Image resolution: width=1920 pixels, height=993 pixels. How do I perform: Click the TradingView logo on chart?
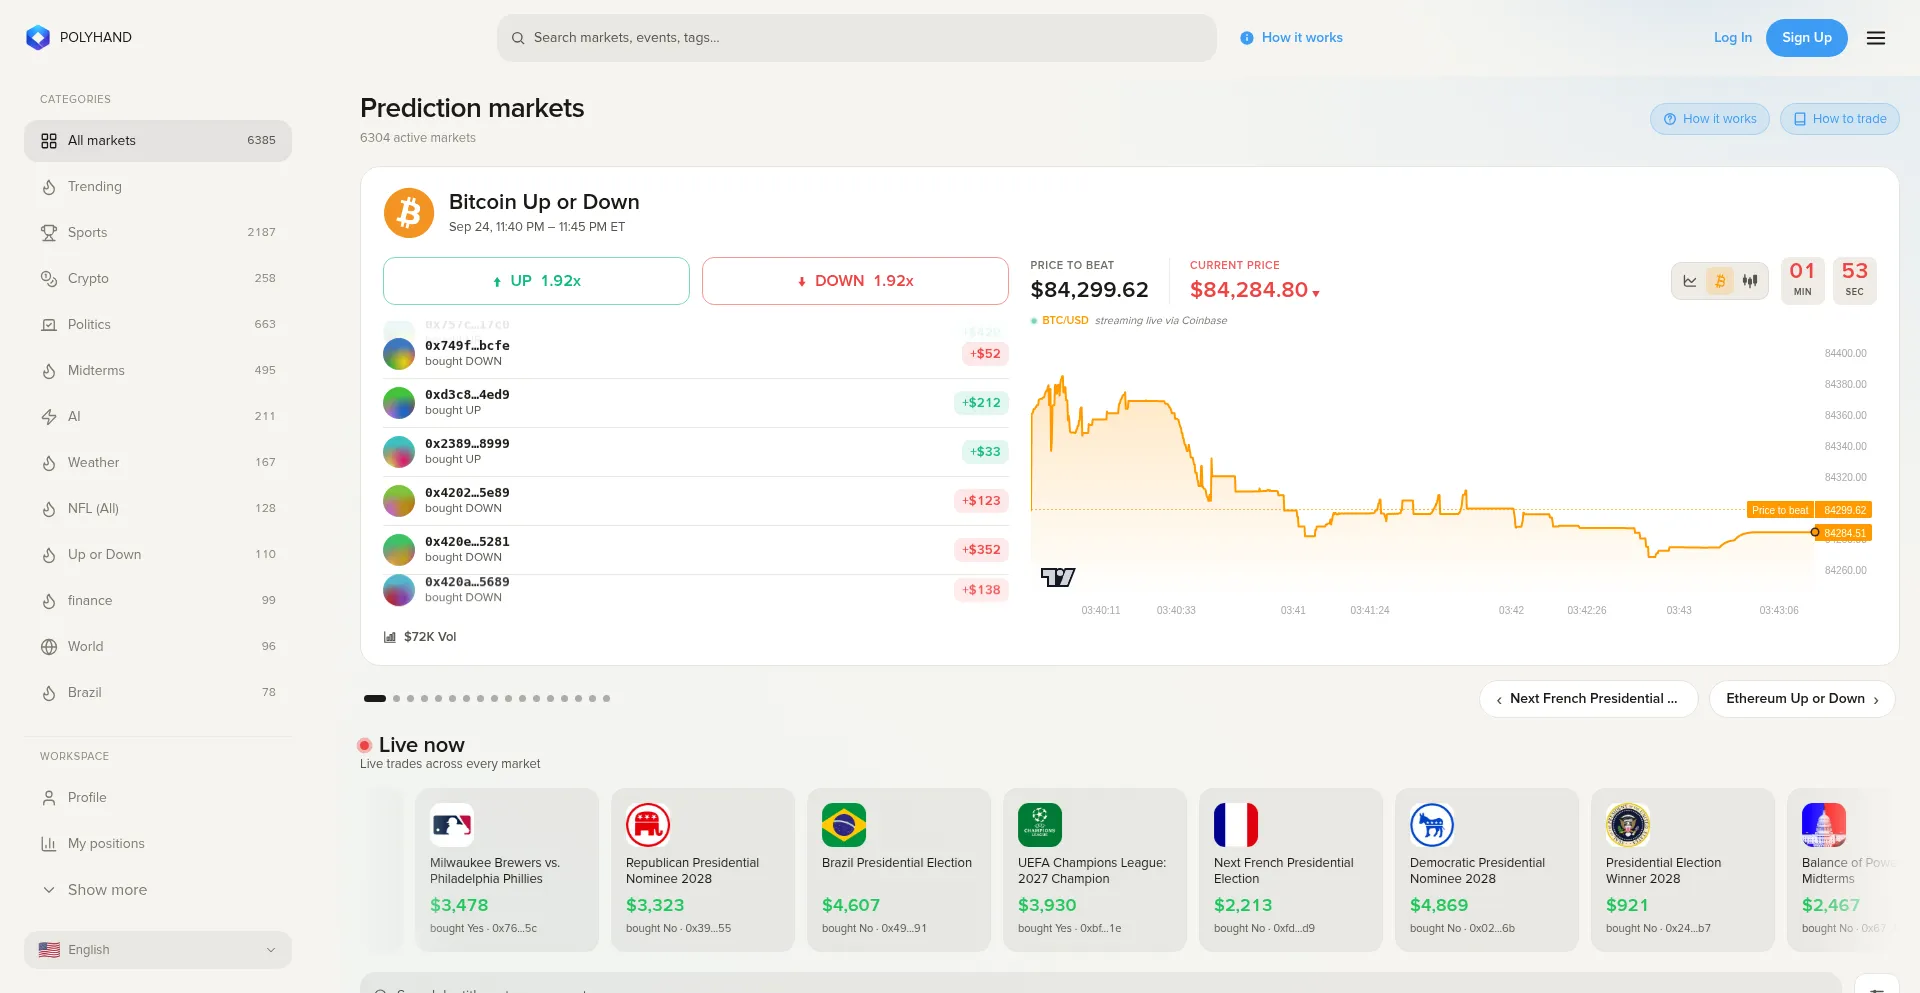pyautogui.click(x=1058, y=577)
